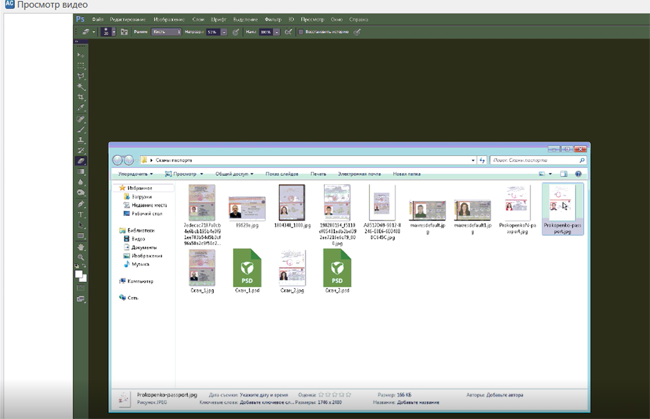Select the Gradient tool
The height and width of the screenshot is (419, 650).
(x=80, y=172)
